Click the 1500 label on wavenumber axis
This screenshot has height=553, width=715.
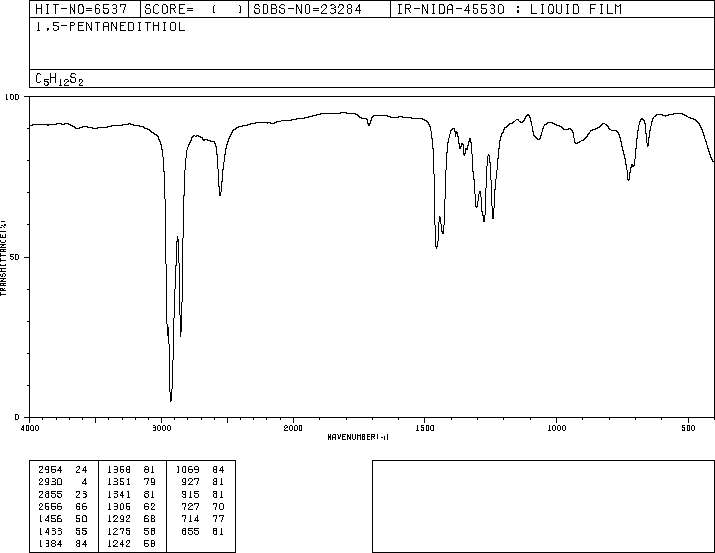click(x=425, y=428)
